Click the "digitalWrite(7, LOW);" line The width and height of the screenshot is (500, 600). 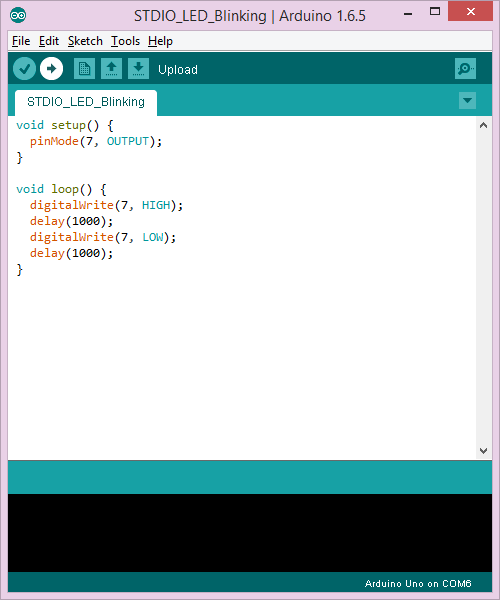tap(103, 238)
